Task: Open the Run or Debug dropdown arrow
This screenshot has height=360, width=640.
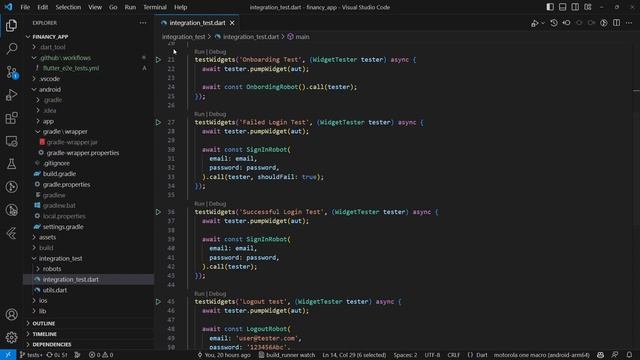Action: point(542,23)
